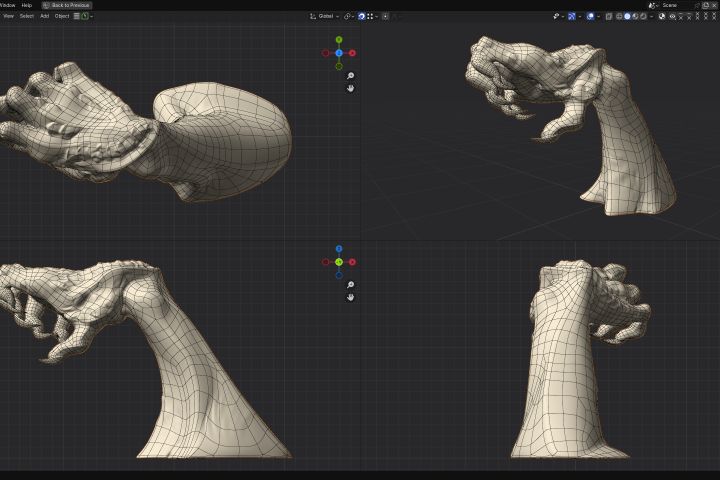Open the object visibility and selectability dropdown

point(558,16)
